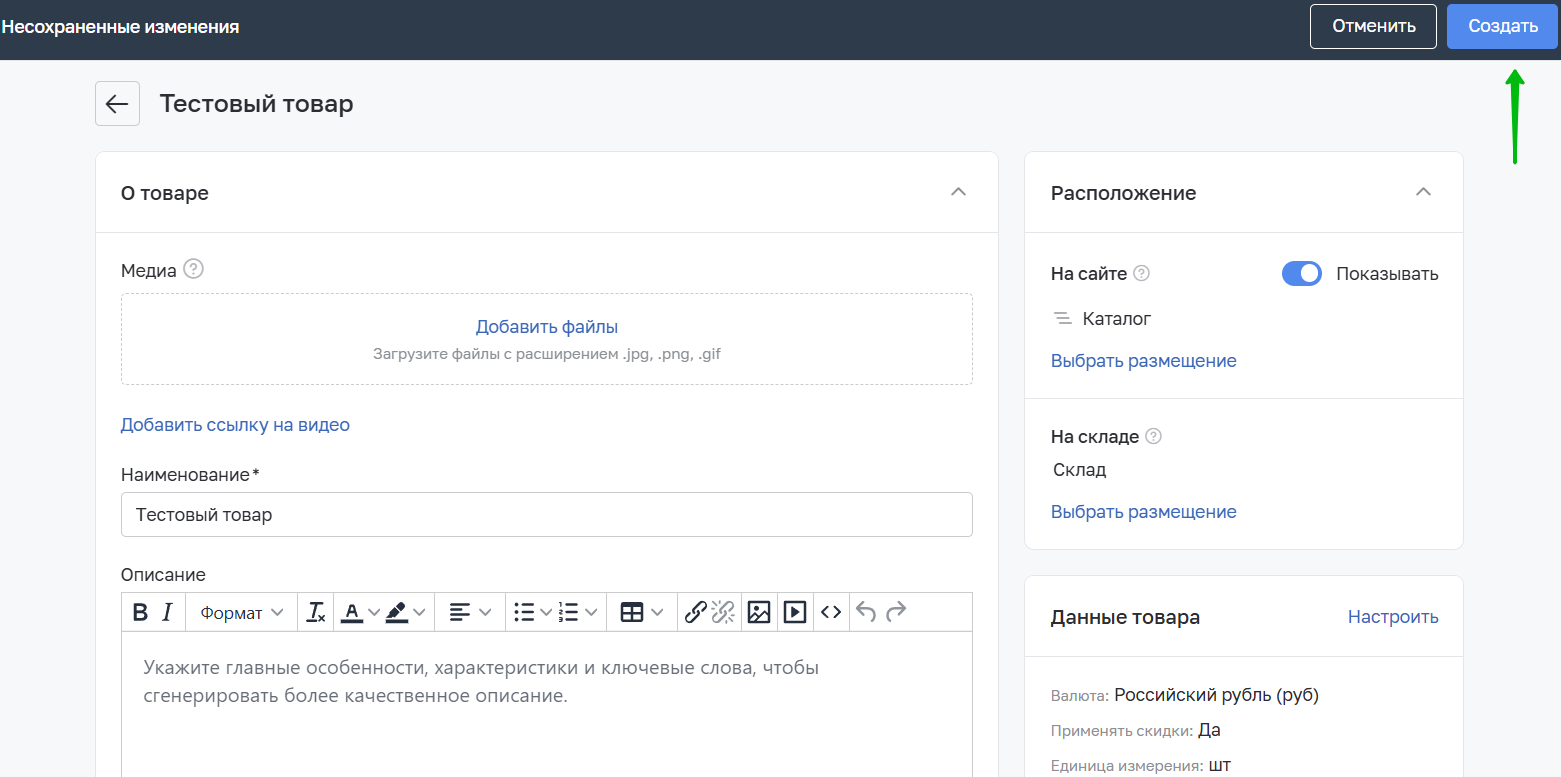Open the Формат dropdown in the editor

(x=240, y=611)
